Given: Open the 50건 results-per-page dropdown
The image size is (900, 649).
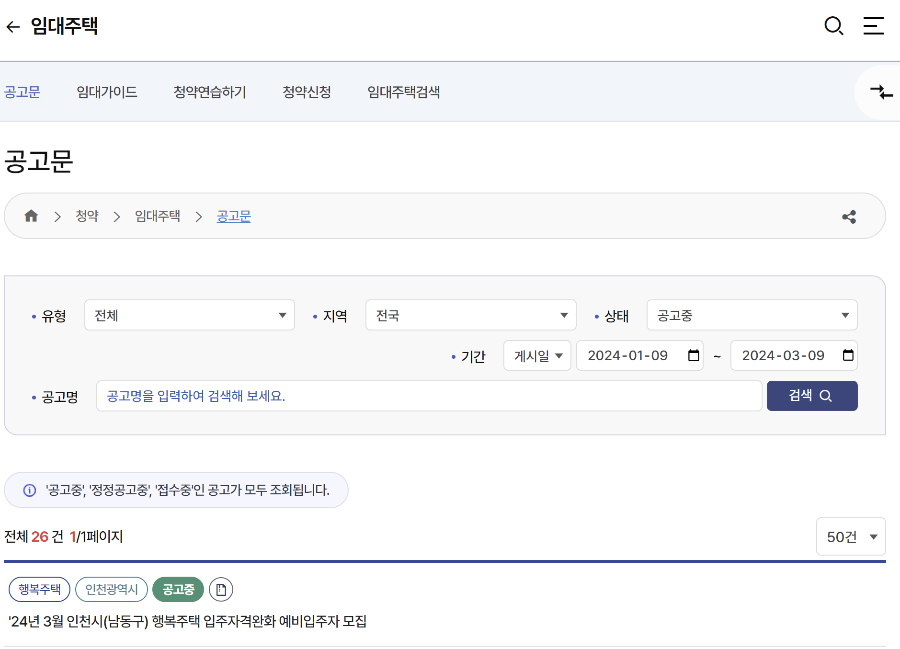Looking at the screenshot, I should 851,536.
